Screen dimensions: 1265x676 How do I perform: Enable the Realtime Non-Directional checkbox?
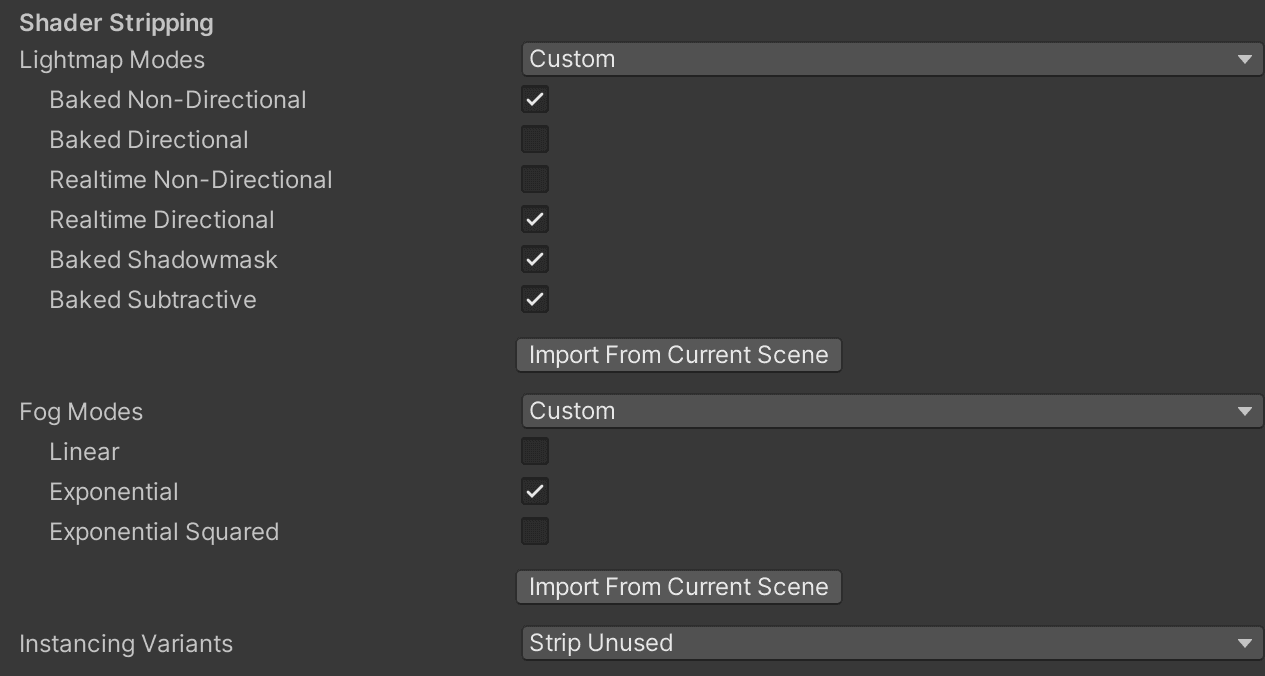pyautogui.click(x=534, y=179)
